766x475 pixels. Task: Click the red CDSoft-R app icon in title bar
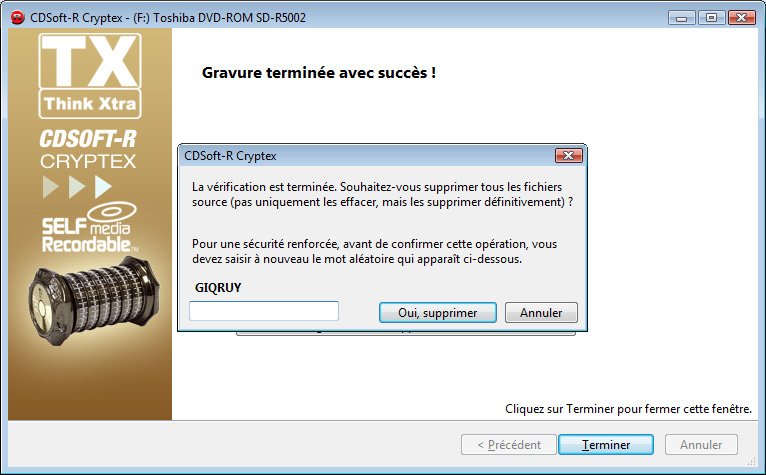click(x=18, y=18)
